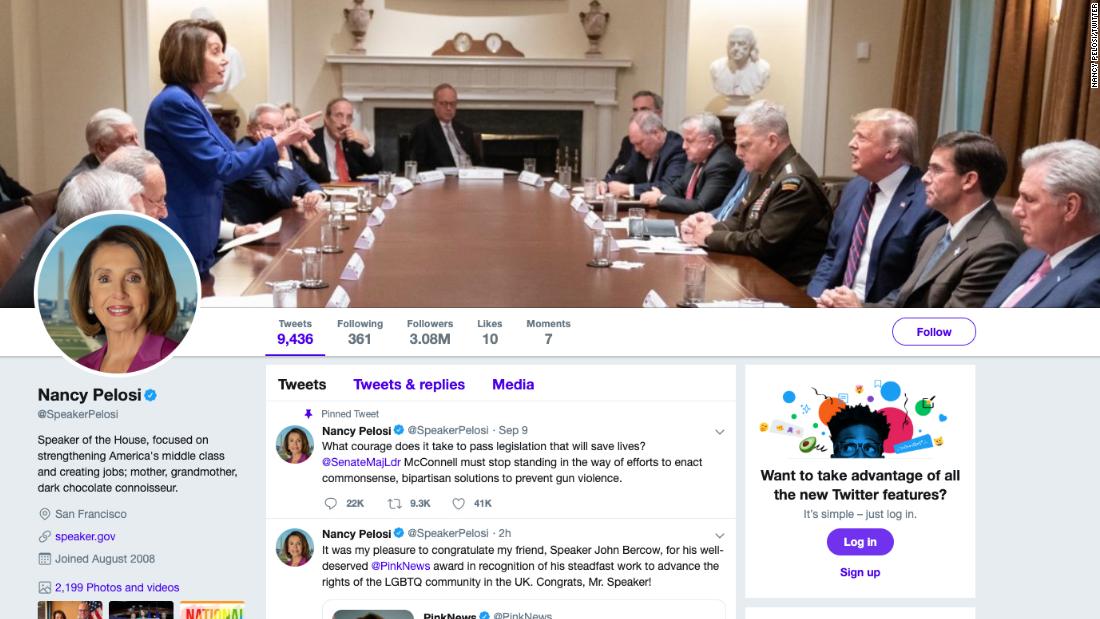Select the Tweets tab in timeline
The height and width of the screenshot is (619, 1100).
pos(302,385)
